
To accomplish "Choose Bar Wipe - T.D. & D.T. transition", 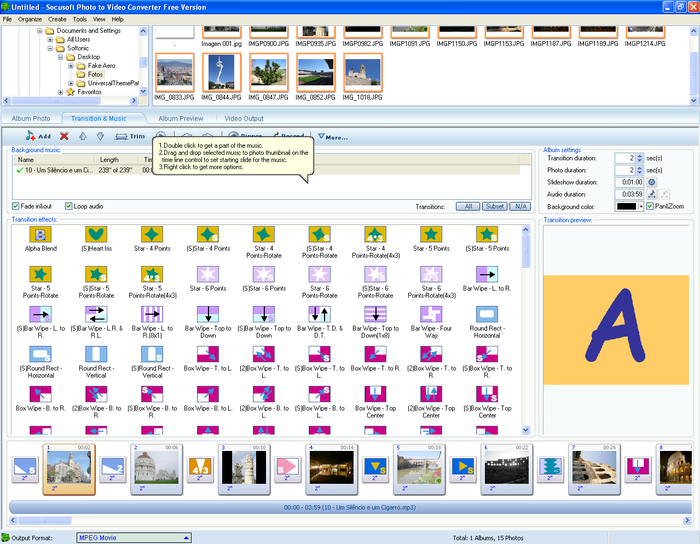I will coord(320,322).
